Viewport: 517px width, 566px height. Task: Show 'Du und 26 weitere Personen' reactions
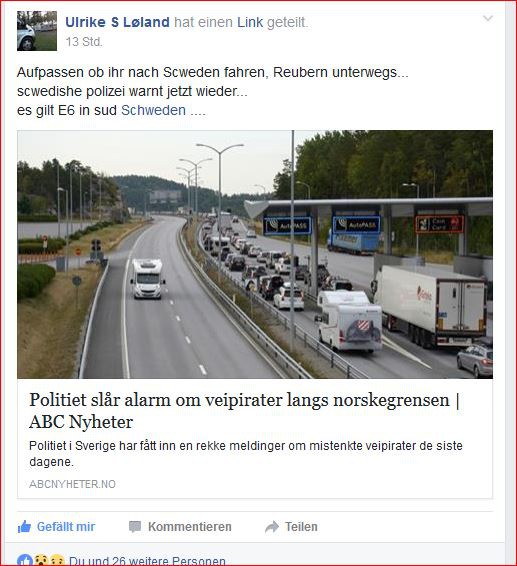[147, 561]
